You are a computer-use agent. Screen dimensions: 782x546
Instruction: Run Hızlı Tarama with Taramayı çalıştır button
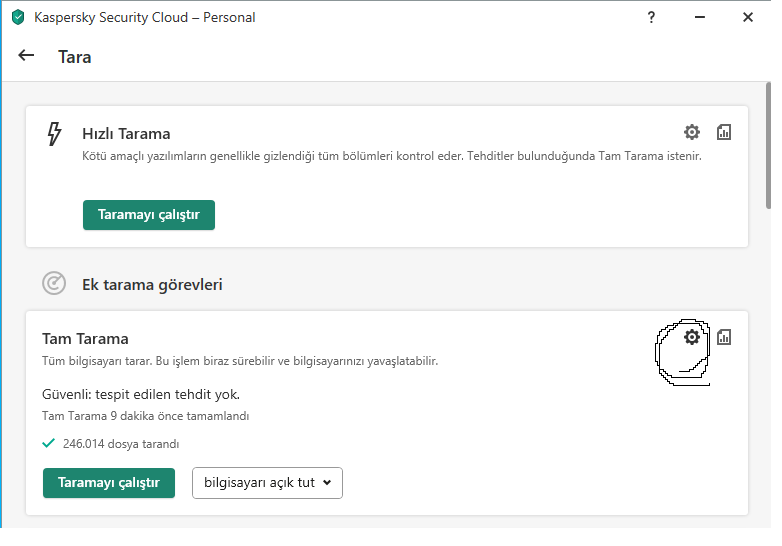148,215
